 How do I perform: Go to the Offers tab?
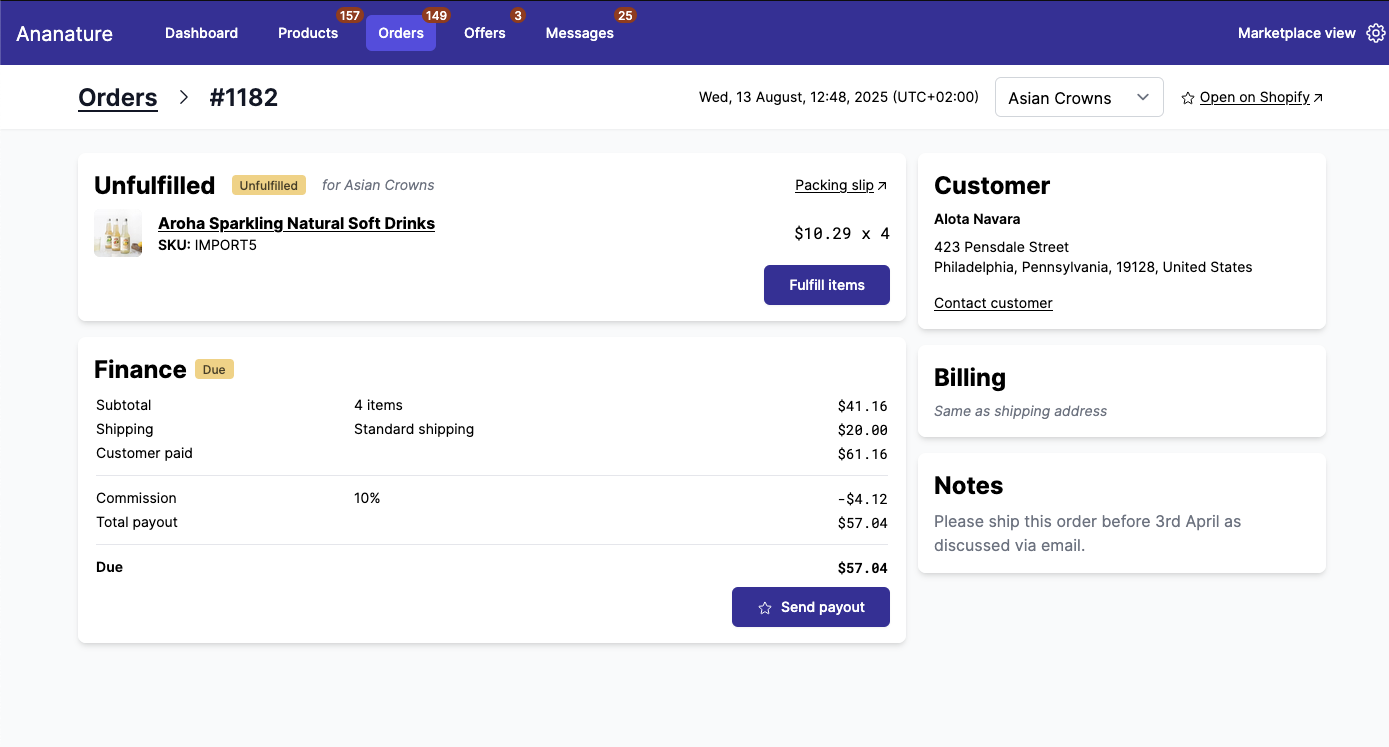tap(485, 33)
